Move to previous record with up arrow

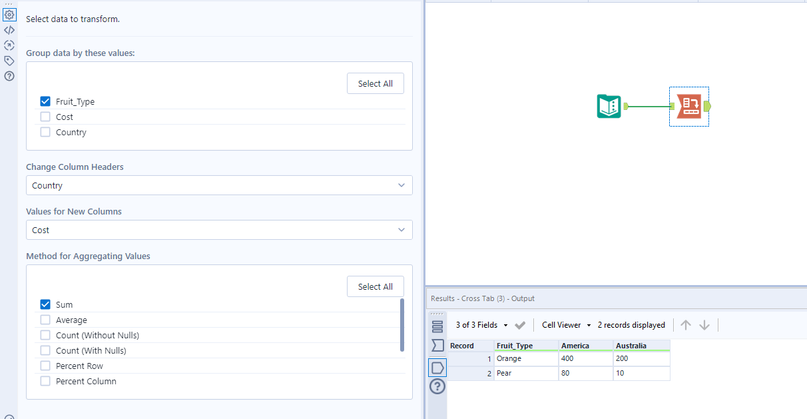686,325
